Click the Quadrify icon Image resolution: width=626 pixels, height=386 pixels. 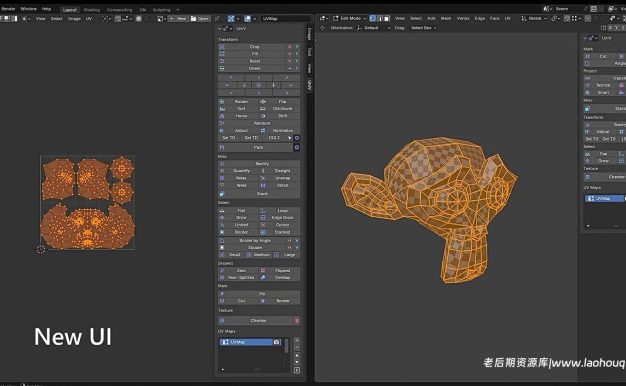pos(222,171)
